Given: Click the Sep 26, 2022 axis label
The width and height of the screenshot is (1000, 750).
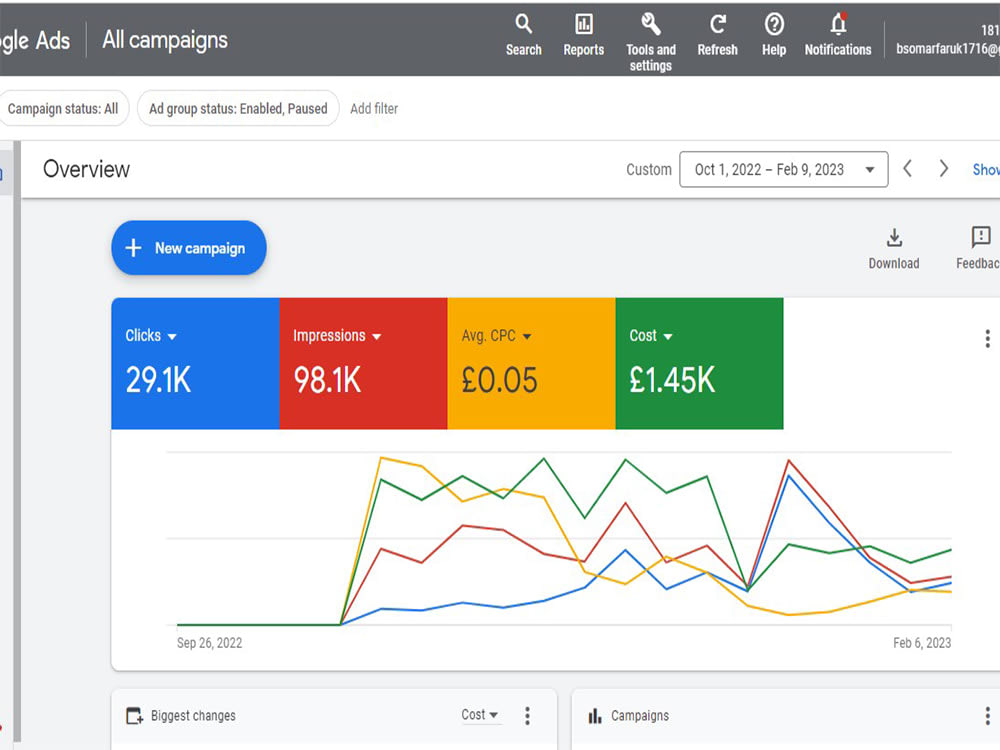Looking at the screenshot, I should 209,643.
